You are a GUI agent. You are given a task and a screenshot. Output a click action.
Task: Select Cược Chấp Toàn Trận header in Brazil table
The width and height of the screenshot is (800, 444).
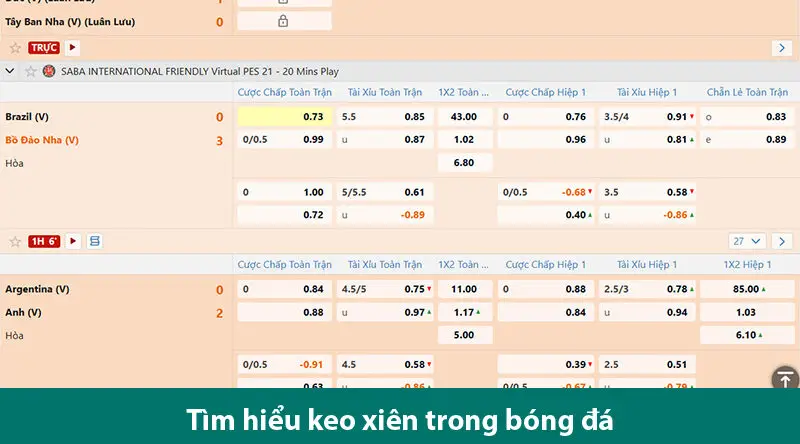(285, 92)
